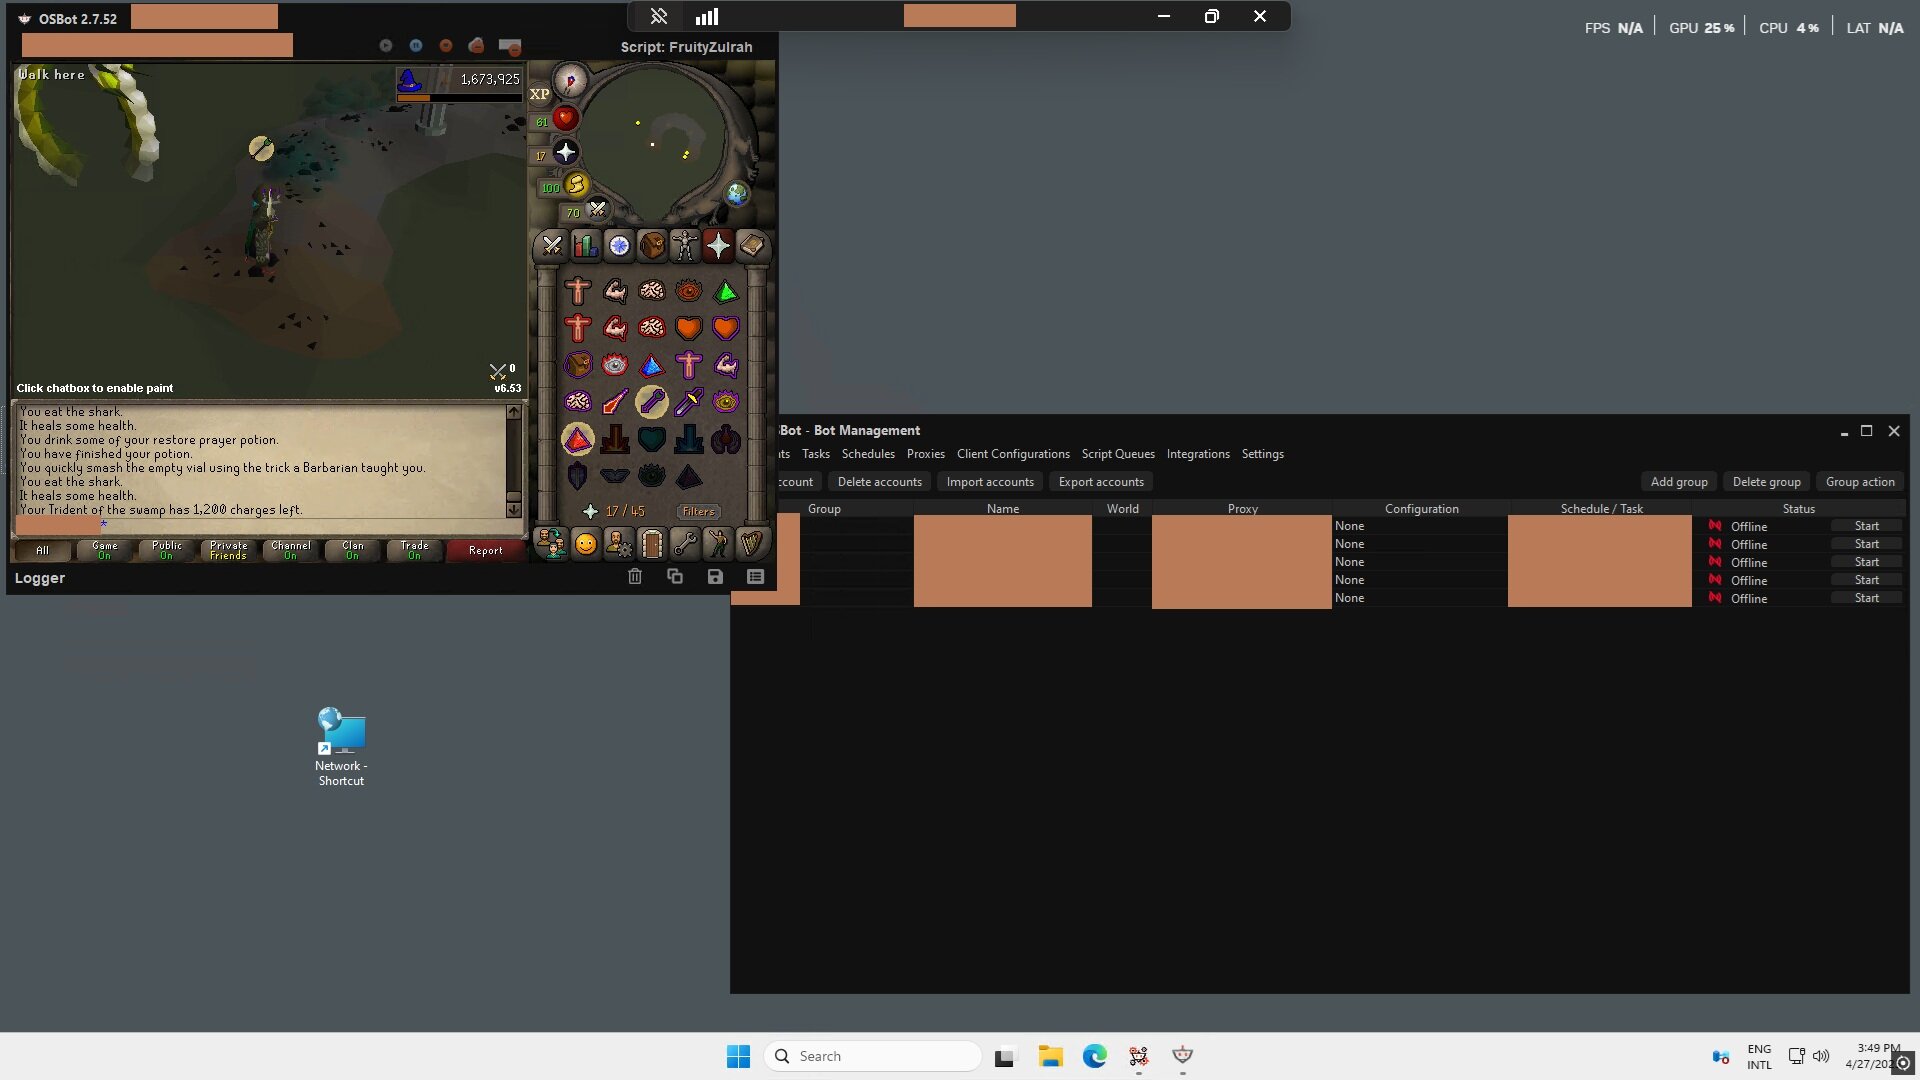Toggle the Run energy orb
The height and width of the screenshot is (1080, 1920).
click(576, 184)
